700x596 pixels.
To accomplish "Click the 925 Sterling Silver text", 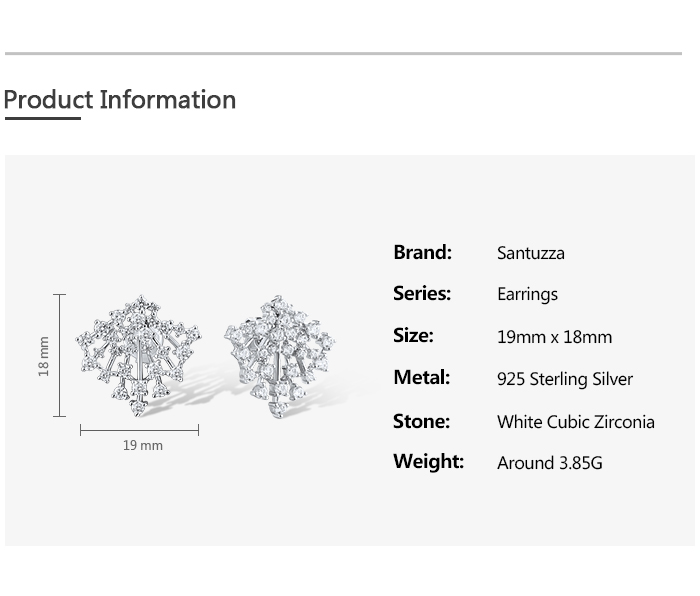I will [564, 379].
